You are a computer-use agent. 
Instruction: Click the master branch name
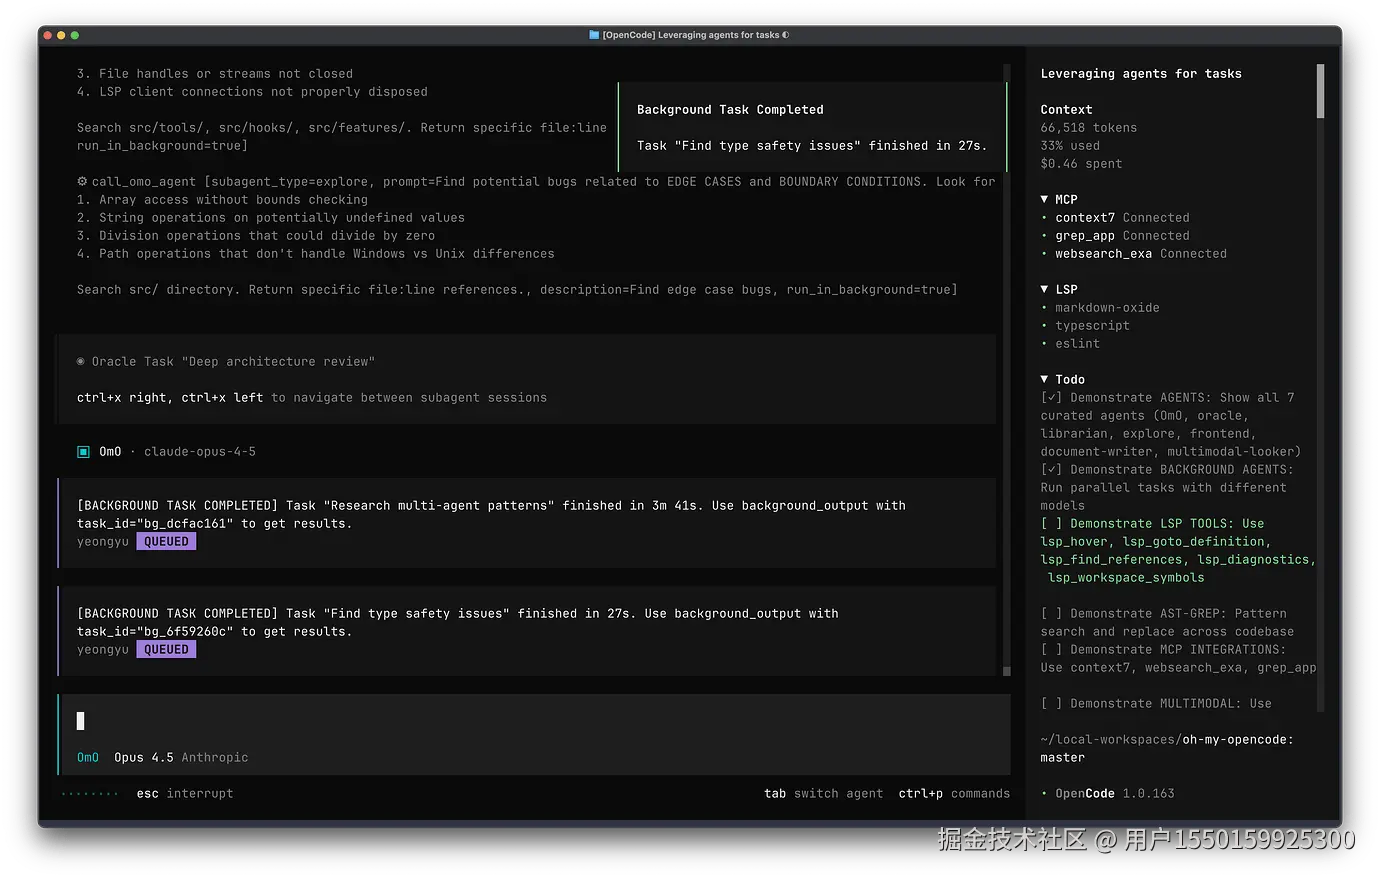point(1062,758)
